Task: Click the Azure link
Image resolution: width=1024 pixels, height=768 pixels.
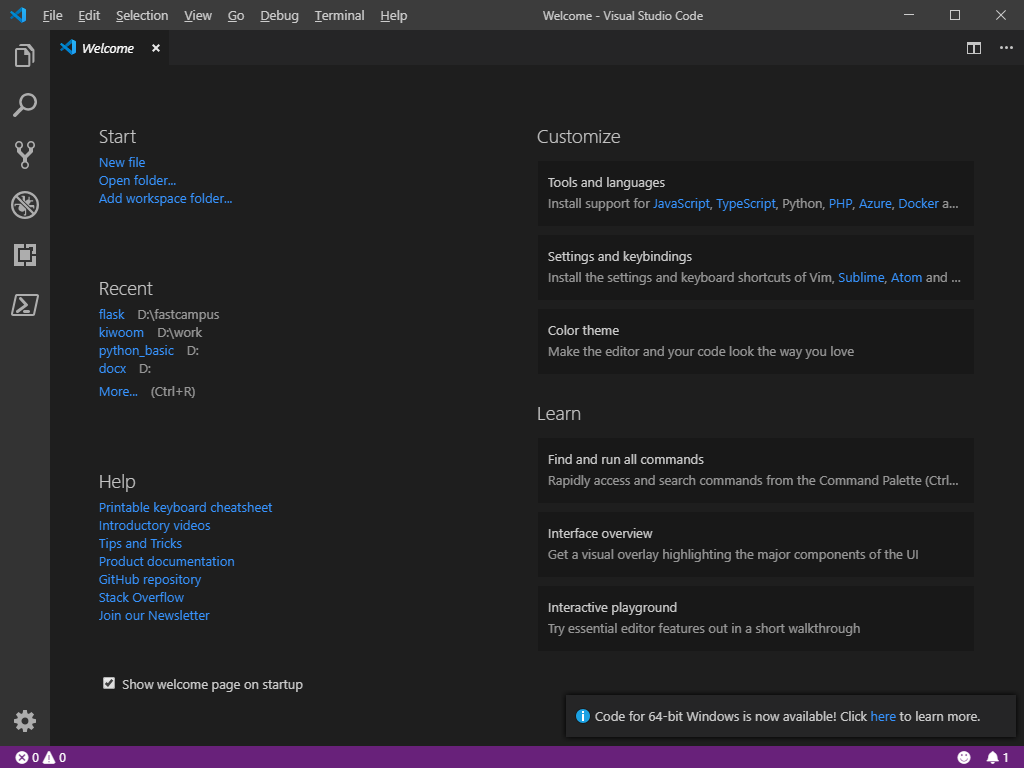Action: click(875, 204)
